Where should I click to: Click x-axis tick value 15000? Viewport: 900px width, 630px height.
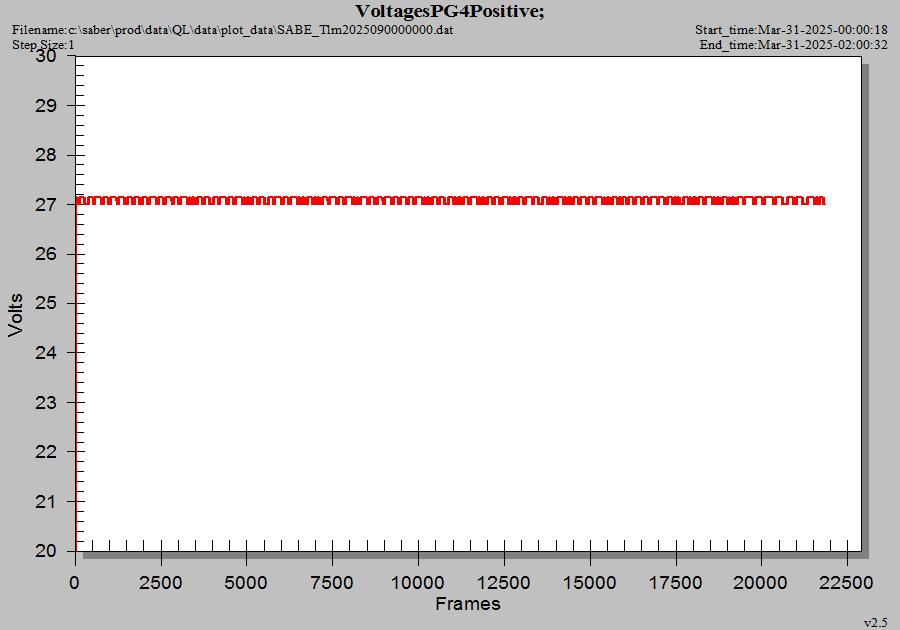(589, 583)
